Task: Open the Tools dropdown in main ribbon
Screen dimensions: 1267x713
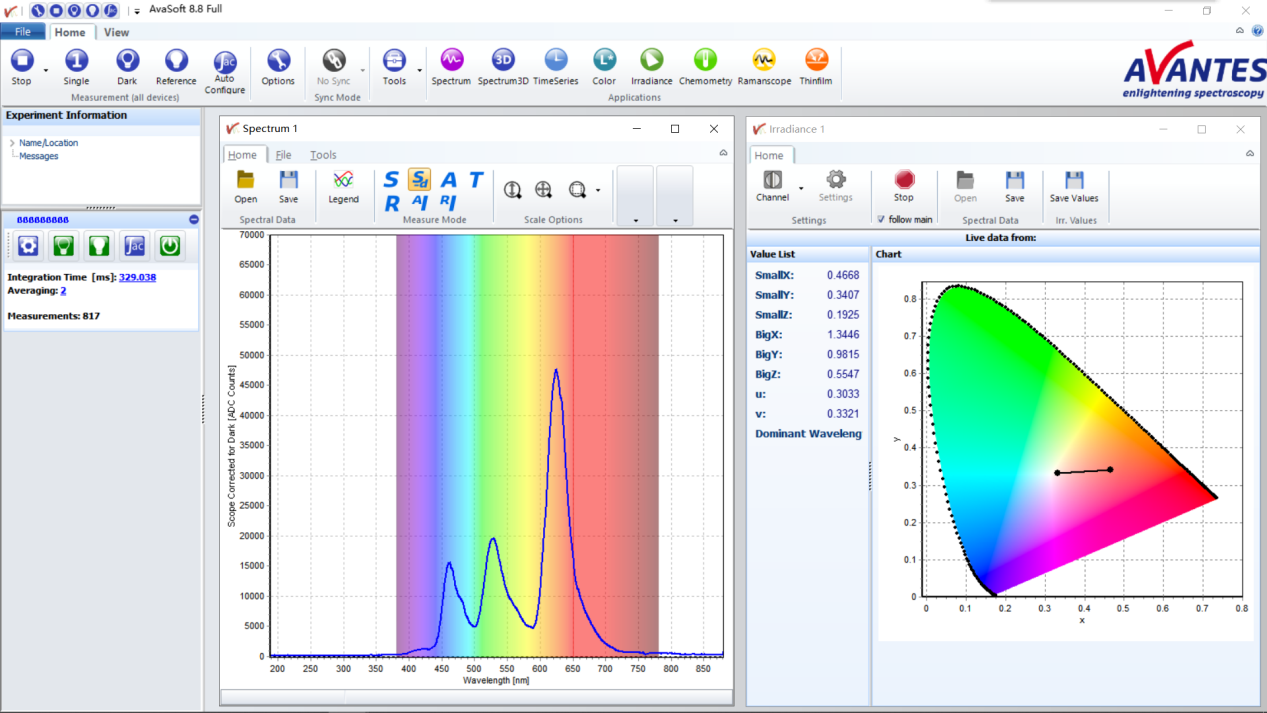Action: pyautogui.click(x=419, y=71)
